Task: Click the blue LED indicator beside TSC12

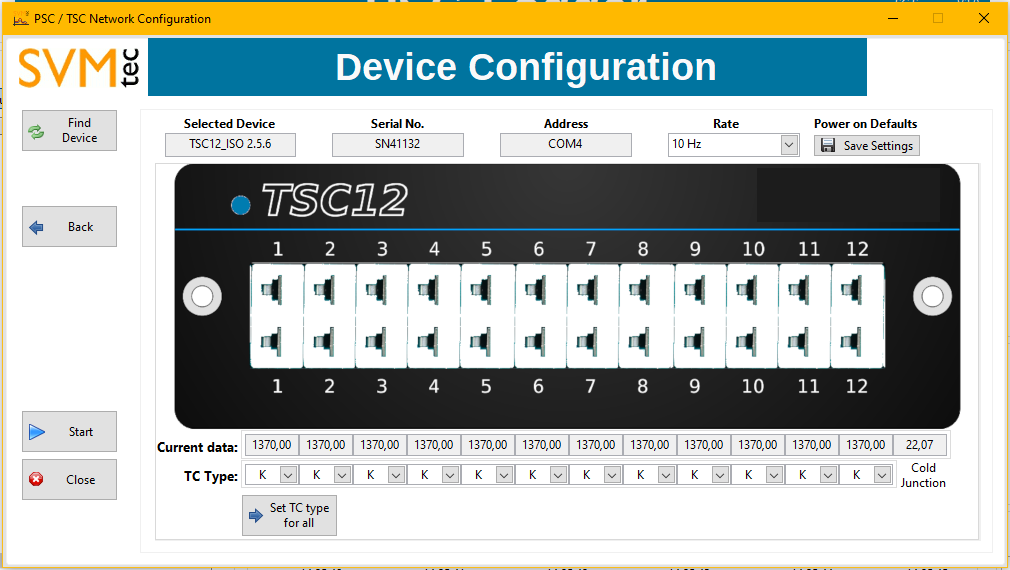Action: pyautogui.click(x=241, y=205)
